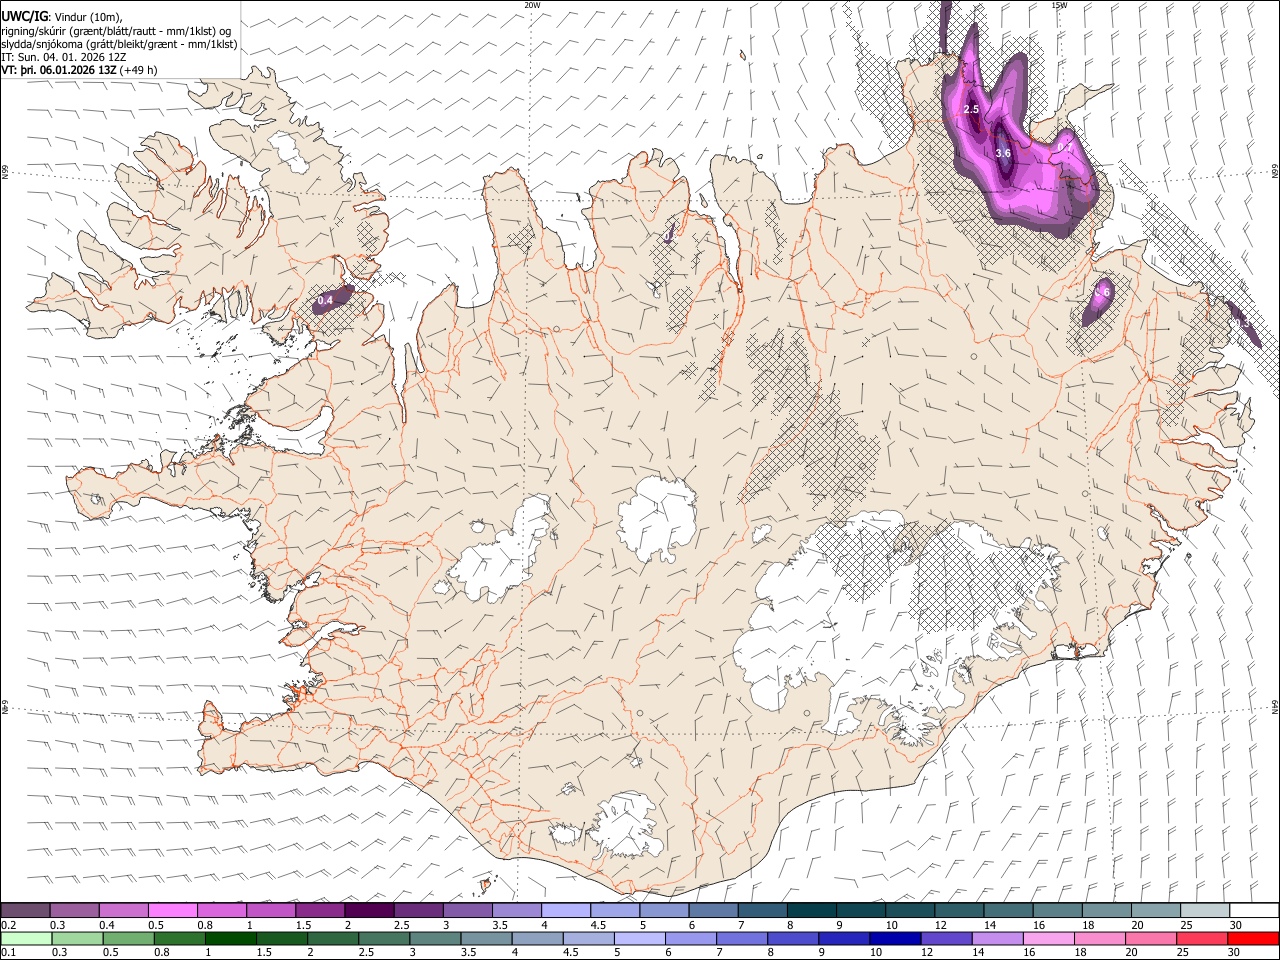Select the bright red 30 swatch in the rain legend
The image size is (1280, 960).
[x=1253, y=939]
